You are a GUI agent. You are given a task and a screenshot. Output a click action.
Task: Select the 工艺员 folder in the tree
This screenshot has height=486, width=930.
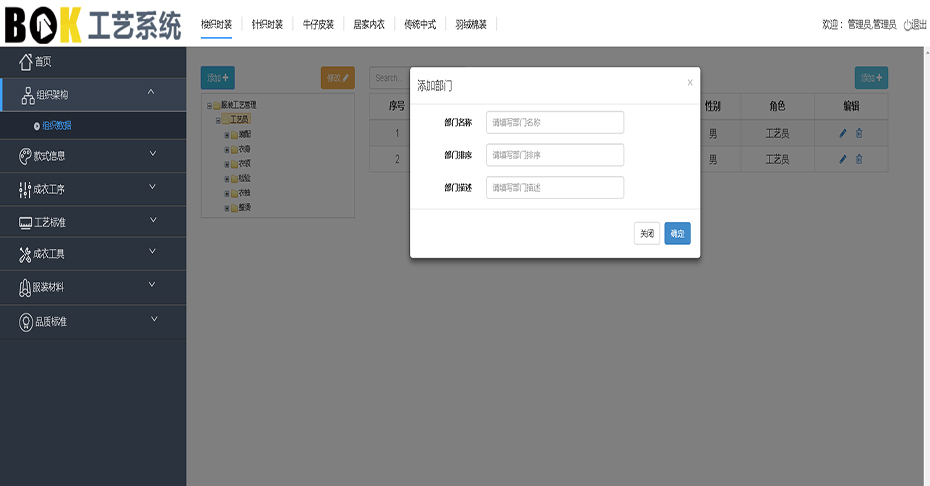pyautogui.click(x=239, y=119)
